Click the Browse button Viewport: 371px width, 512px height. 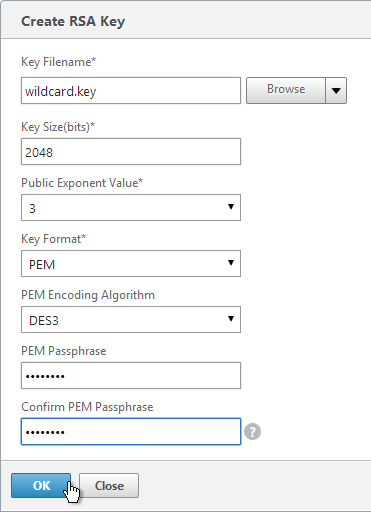point(286,90)
